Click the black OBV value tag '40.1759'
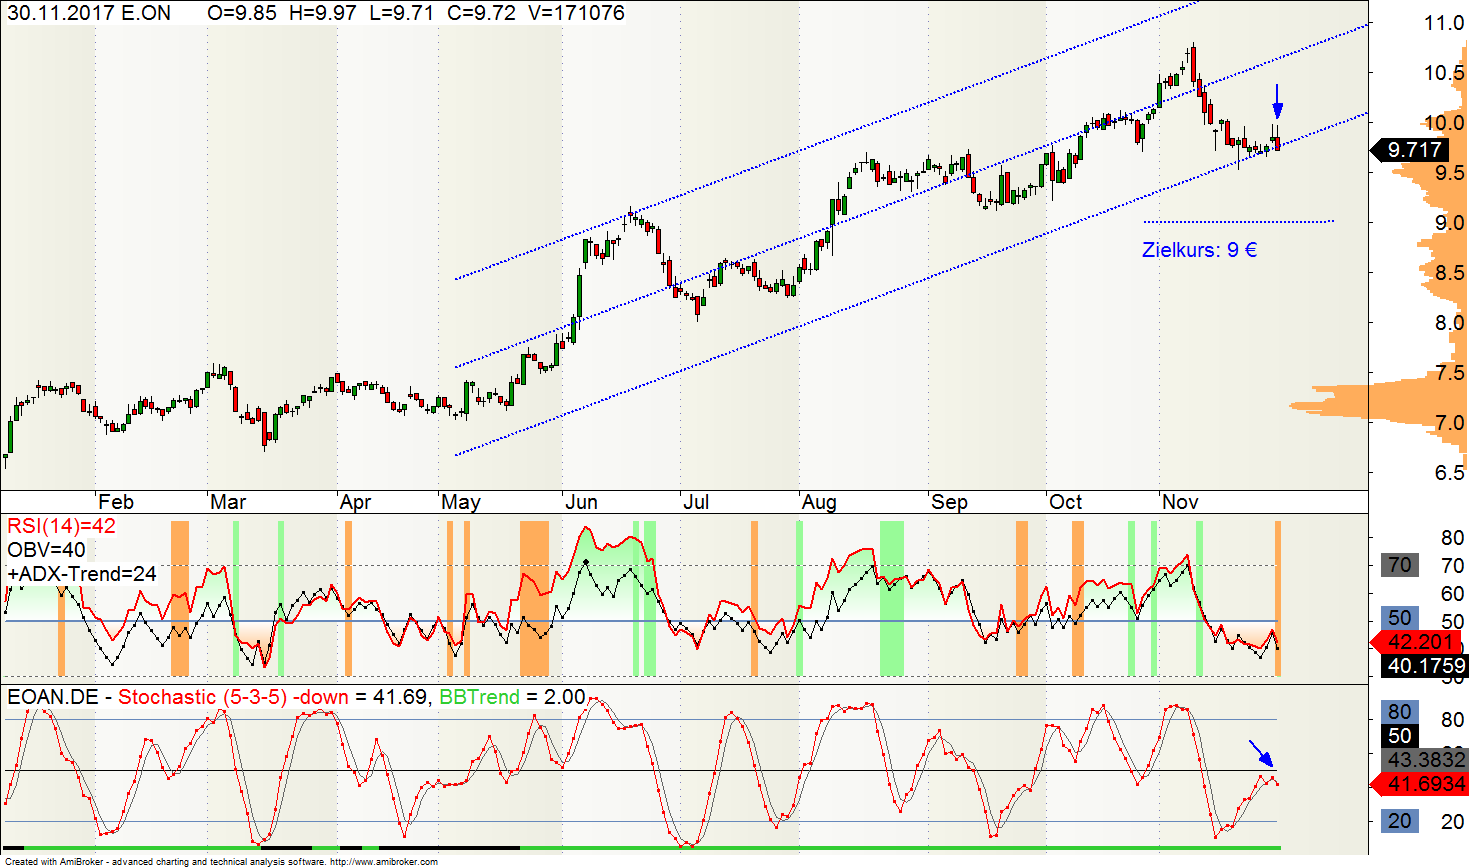The image size is (1469, 868). coord(1425,665)
